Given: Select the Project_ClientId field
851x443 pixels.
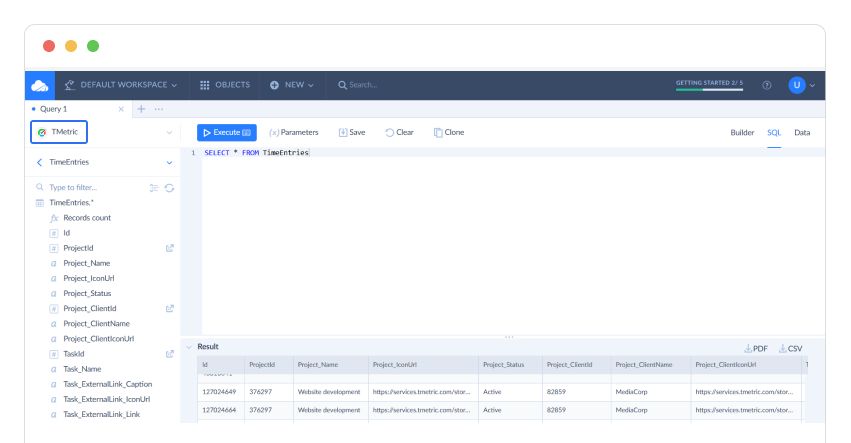Looking at the screenshot, I should 90,308.
